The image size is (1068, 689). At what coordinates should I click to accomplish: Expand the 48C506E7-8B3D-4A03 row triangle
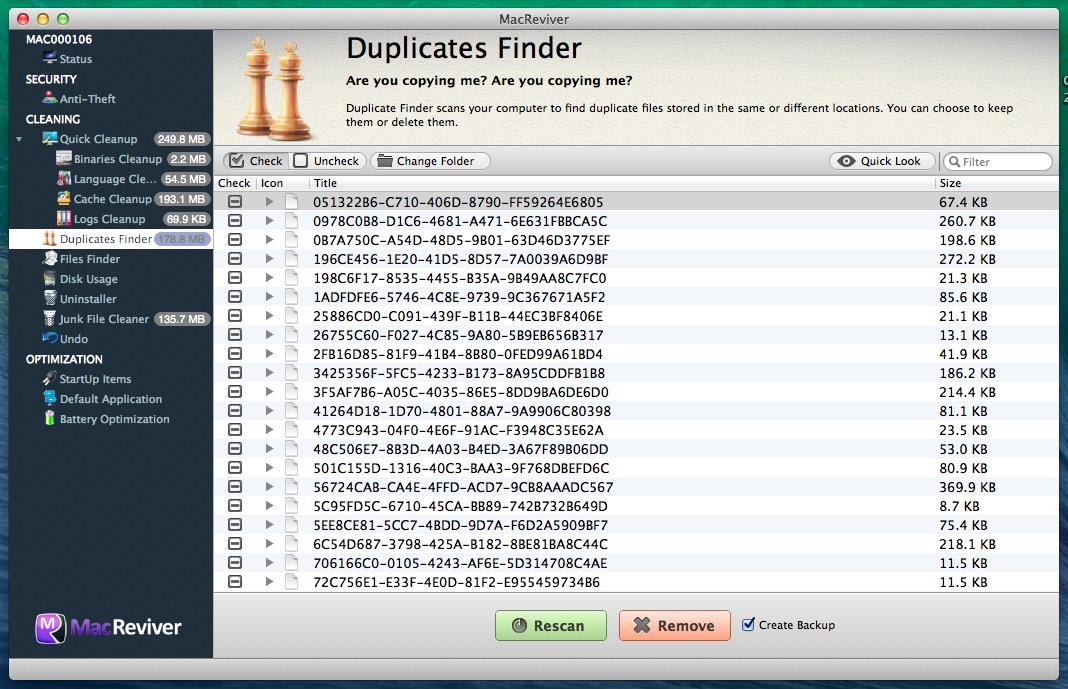tap(269, 449)
